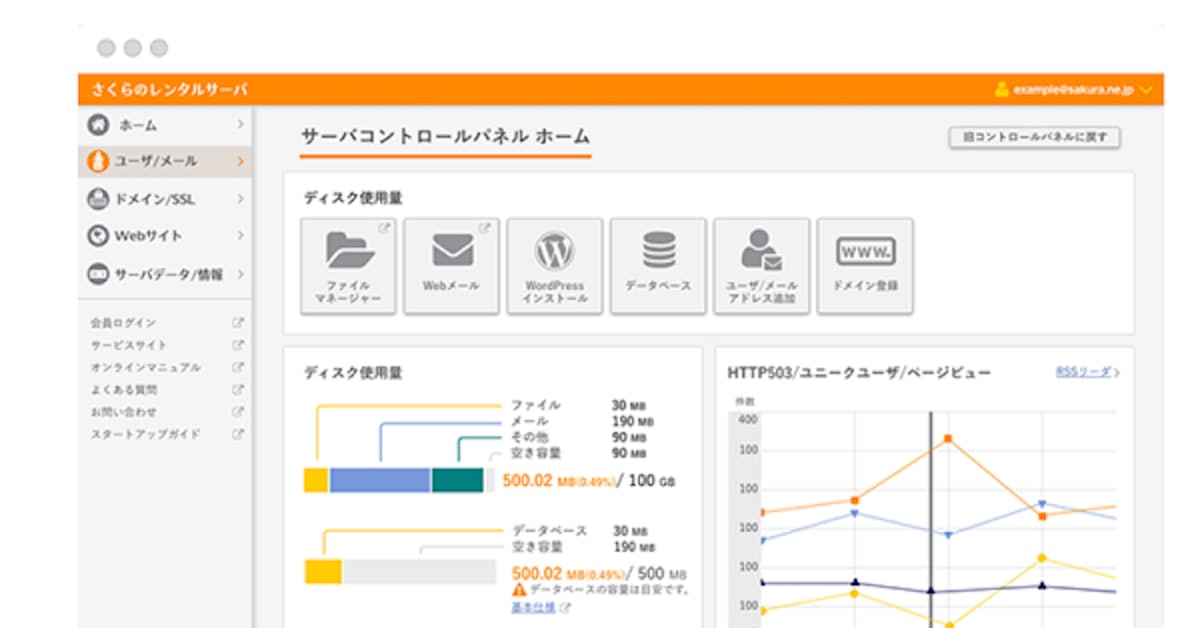The height and width of the screenshot is (628, 1200).
Task: Open the ファイルマネージャー folder icon
Action: (348, 252)
